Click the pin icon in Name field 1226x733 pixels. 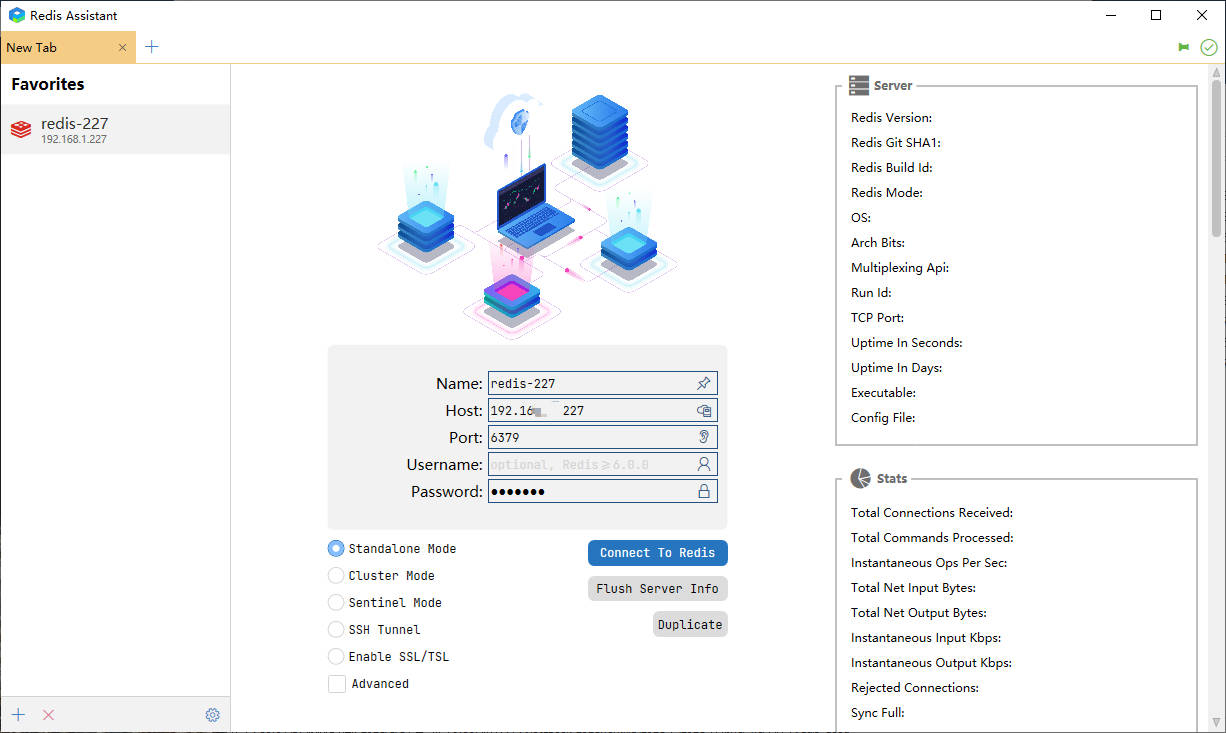pyautogui.click(x=704, y=383)
